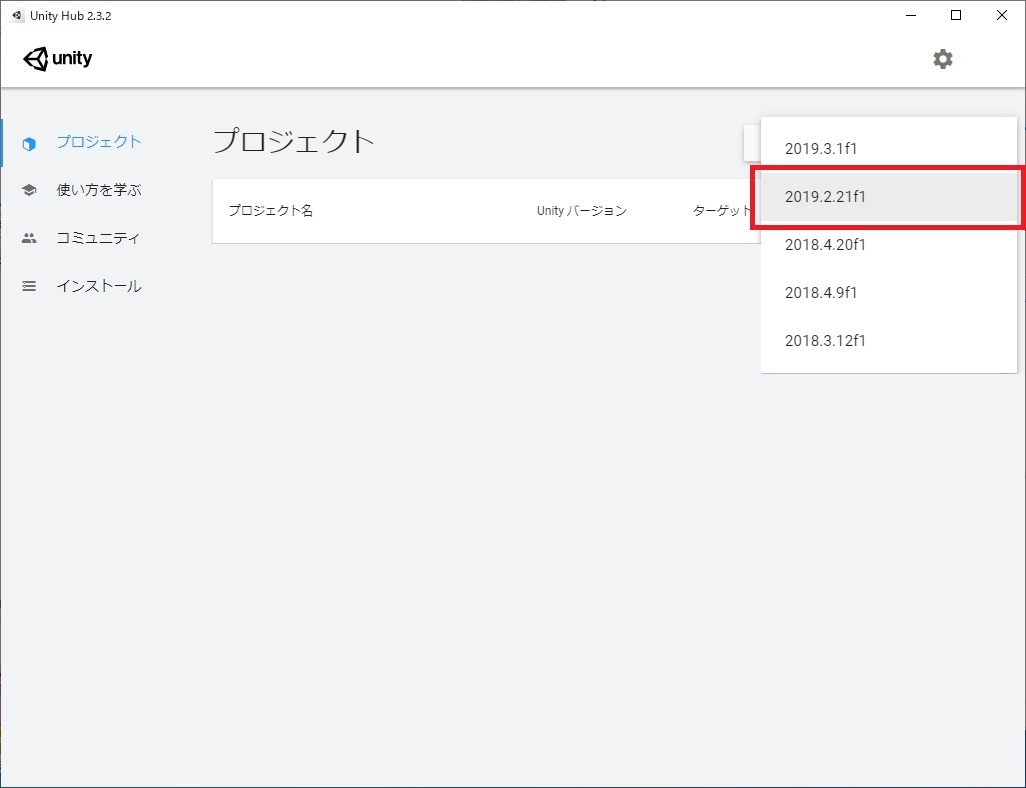The image size is (1026, 788).
Task: Click the blue cube icon beside プロジェクト
Action: (x=29, y=143)
